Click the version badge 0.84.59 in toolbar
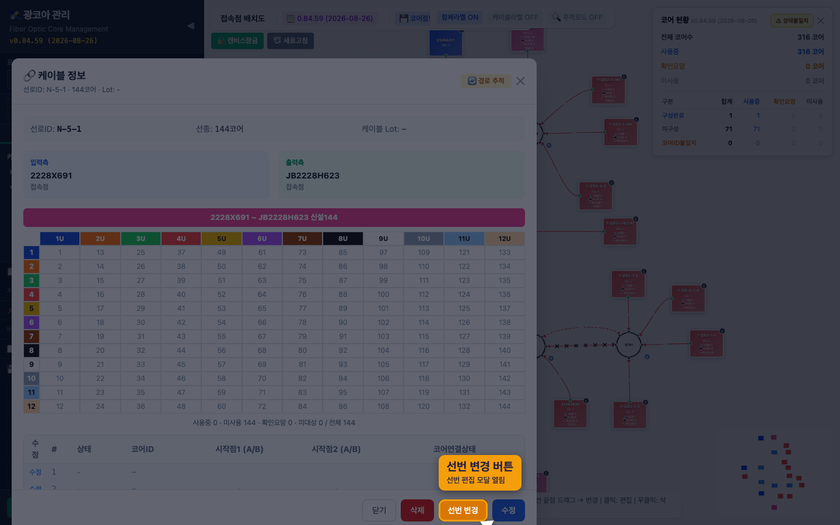This screenshot has width=840, height=525. [x=329, y=18]
